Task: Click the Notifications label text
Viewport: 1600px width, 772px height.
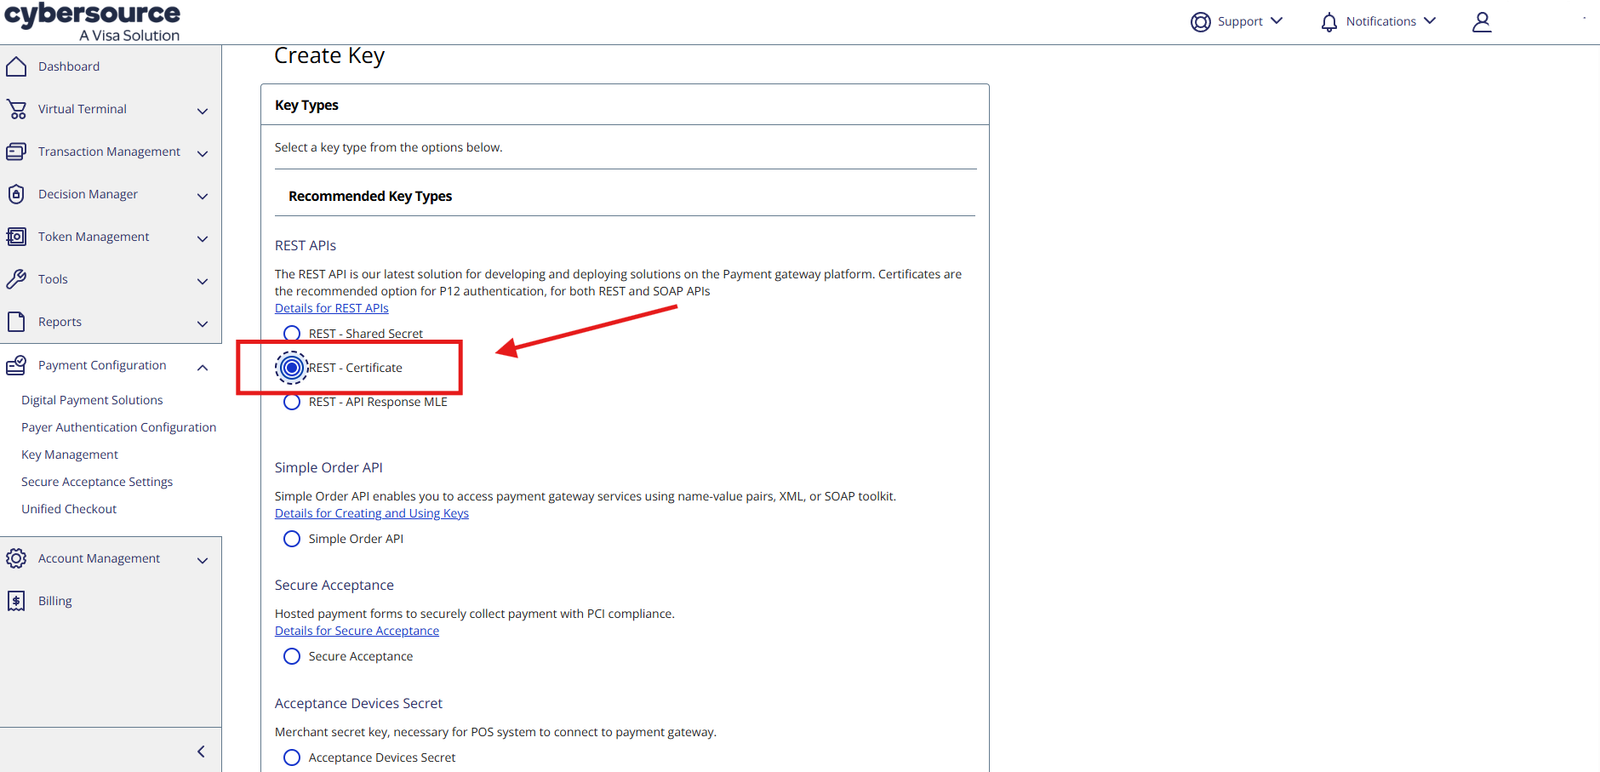Action: (1381, 21)
